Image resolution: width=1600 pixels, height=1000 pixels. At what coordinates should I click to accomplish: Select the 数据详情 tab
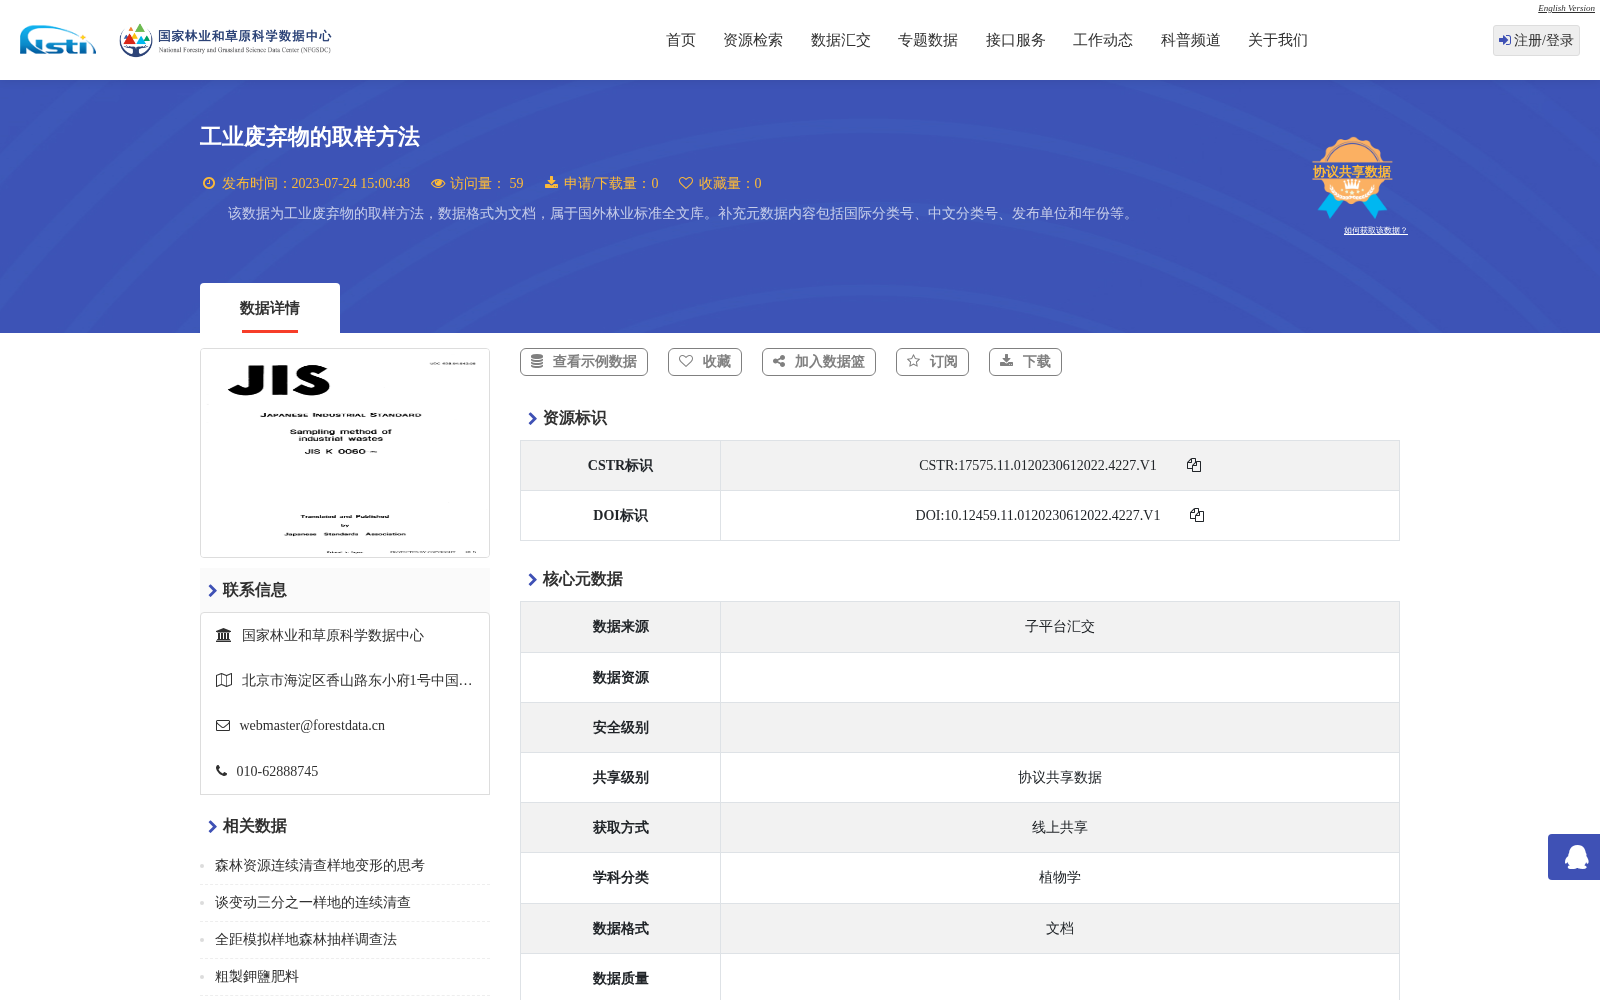[270, 308]
